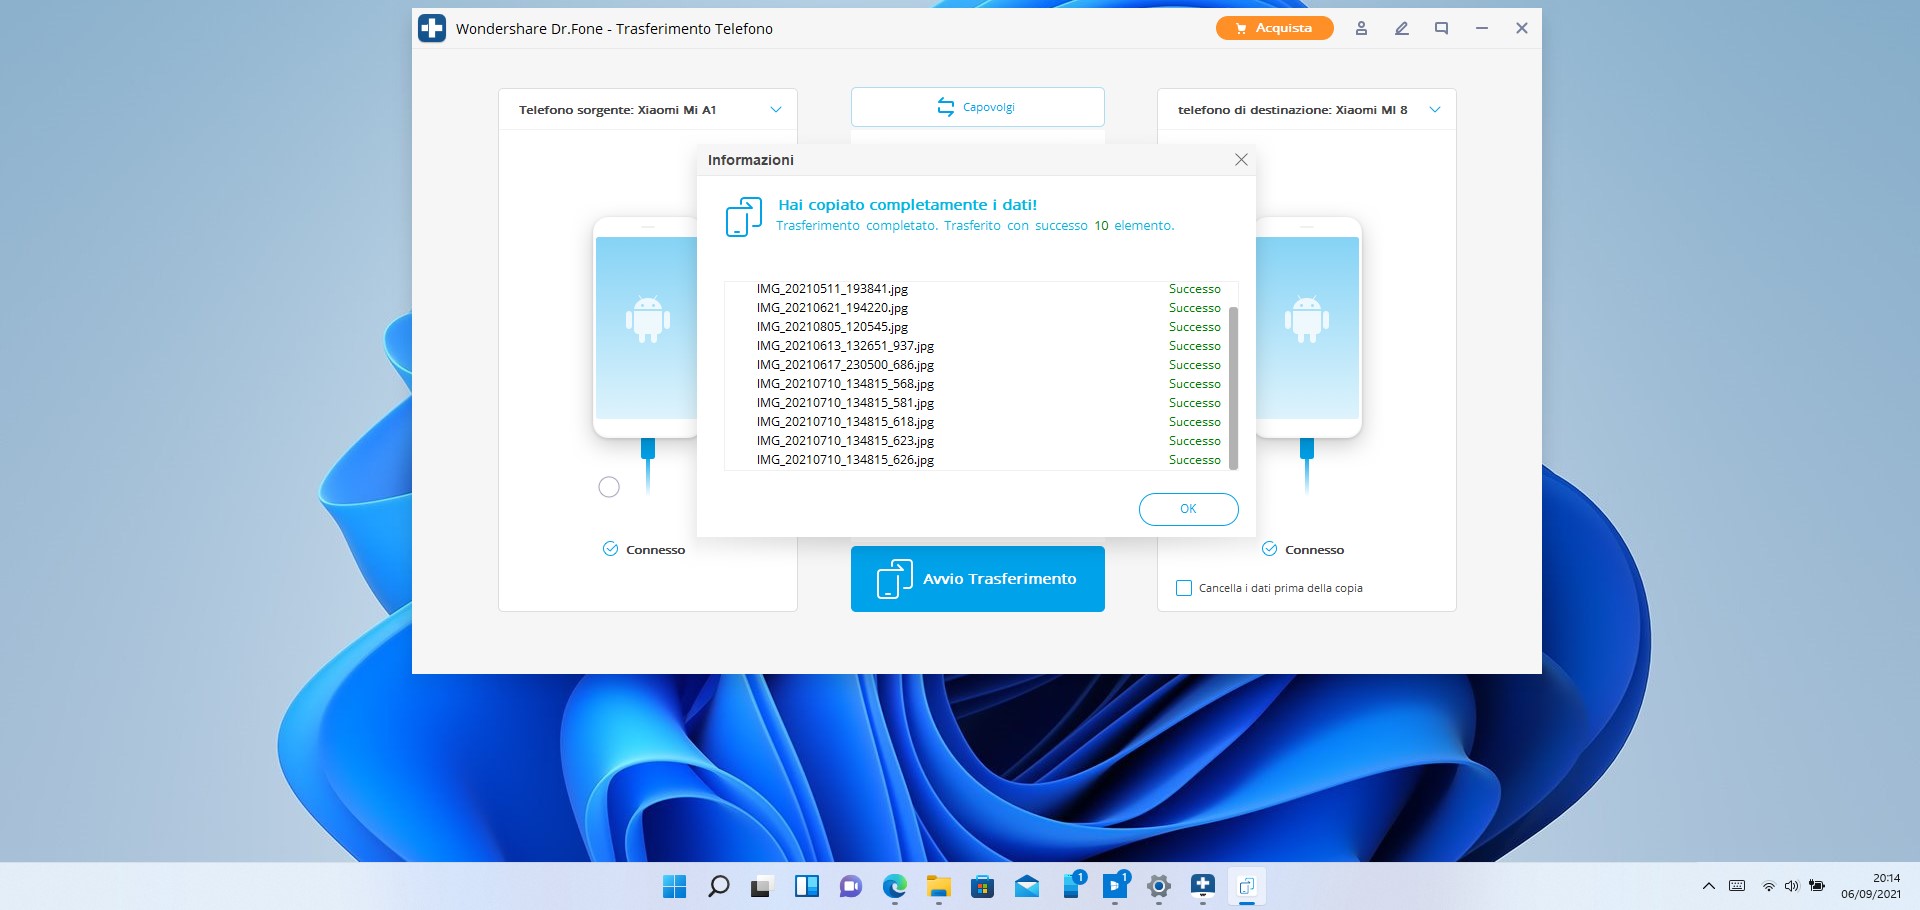Switch to Dr.Fone taskbar icon

click(x=1203, y=886)
